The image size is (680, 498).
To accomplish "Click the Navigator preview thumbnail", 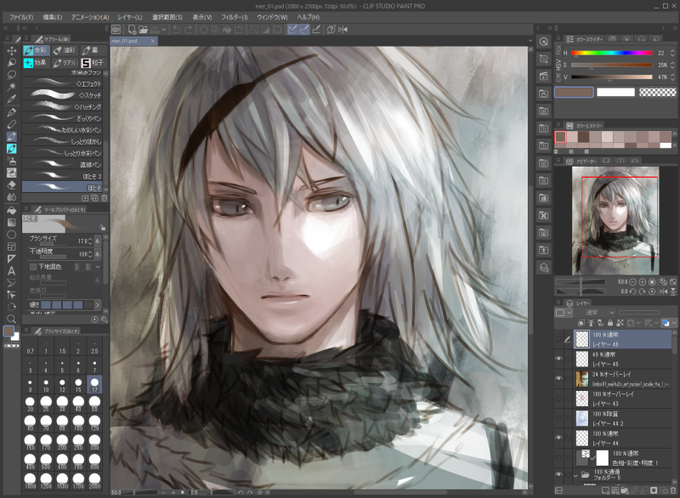I will (615, 220).
